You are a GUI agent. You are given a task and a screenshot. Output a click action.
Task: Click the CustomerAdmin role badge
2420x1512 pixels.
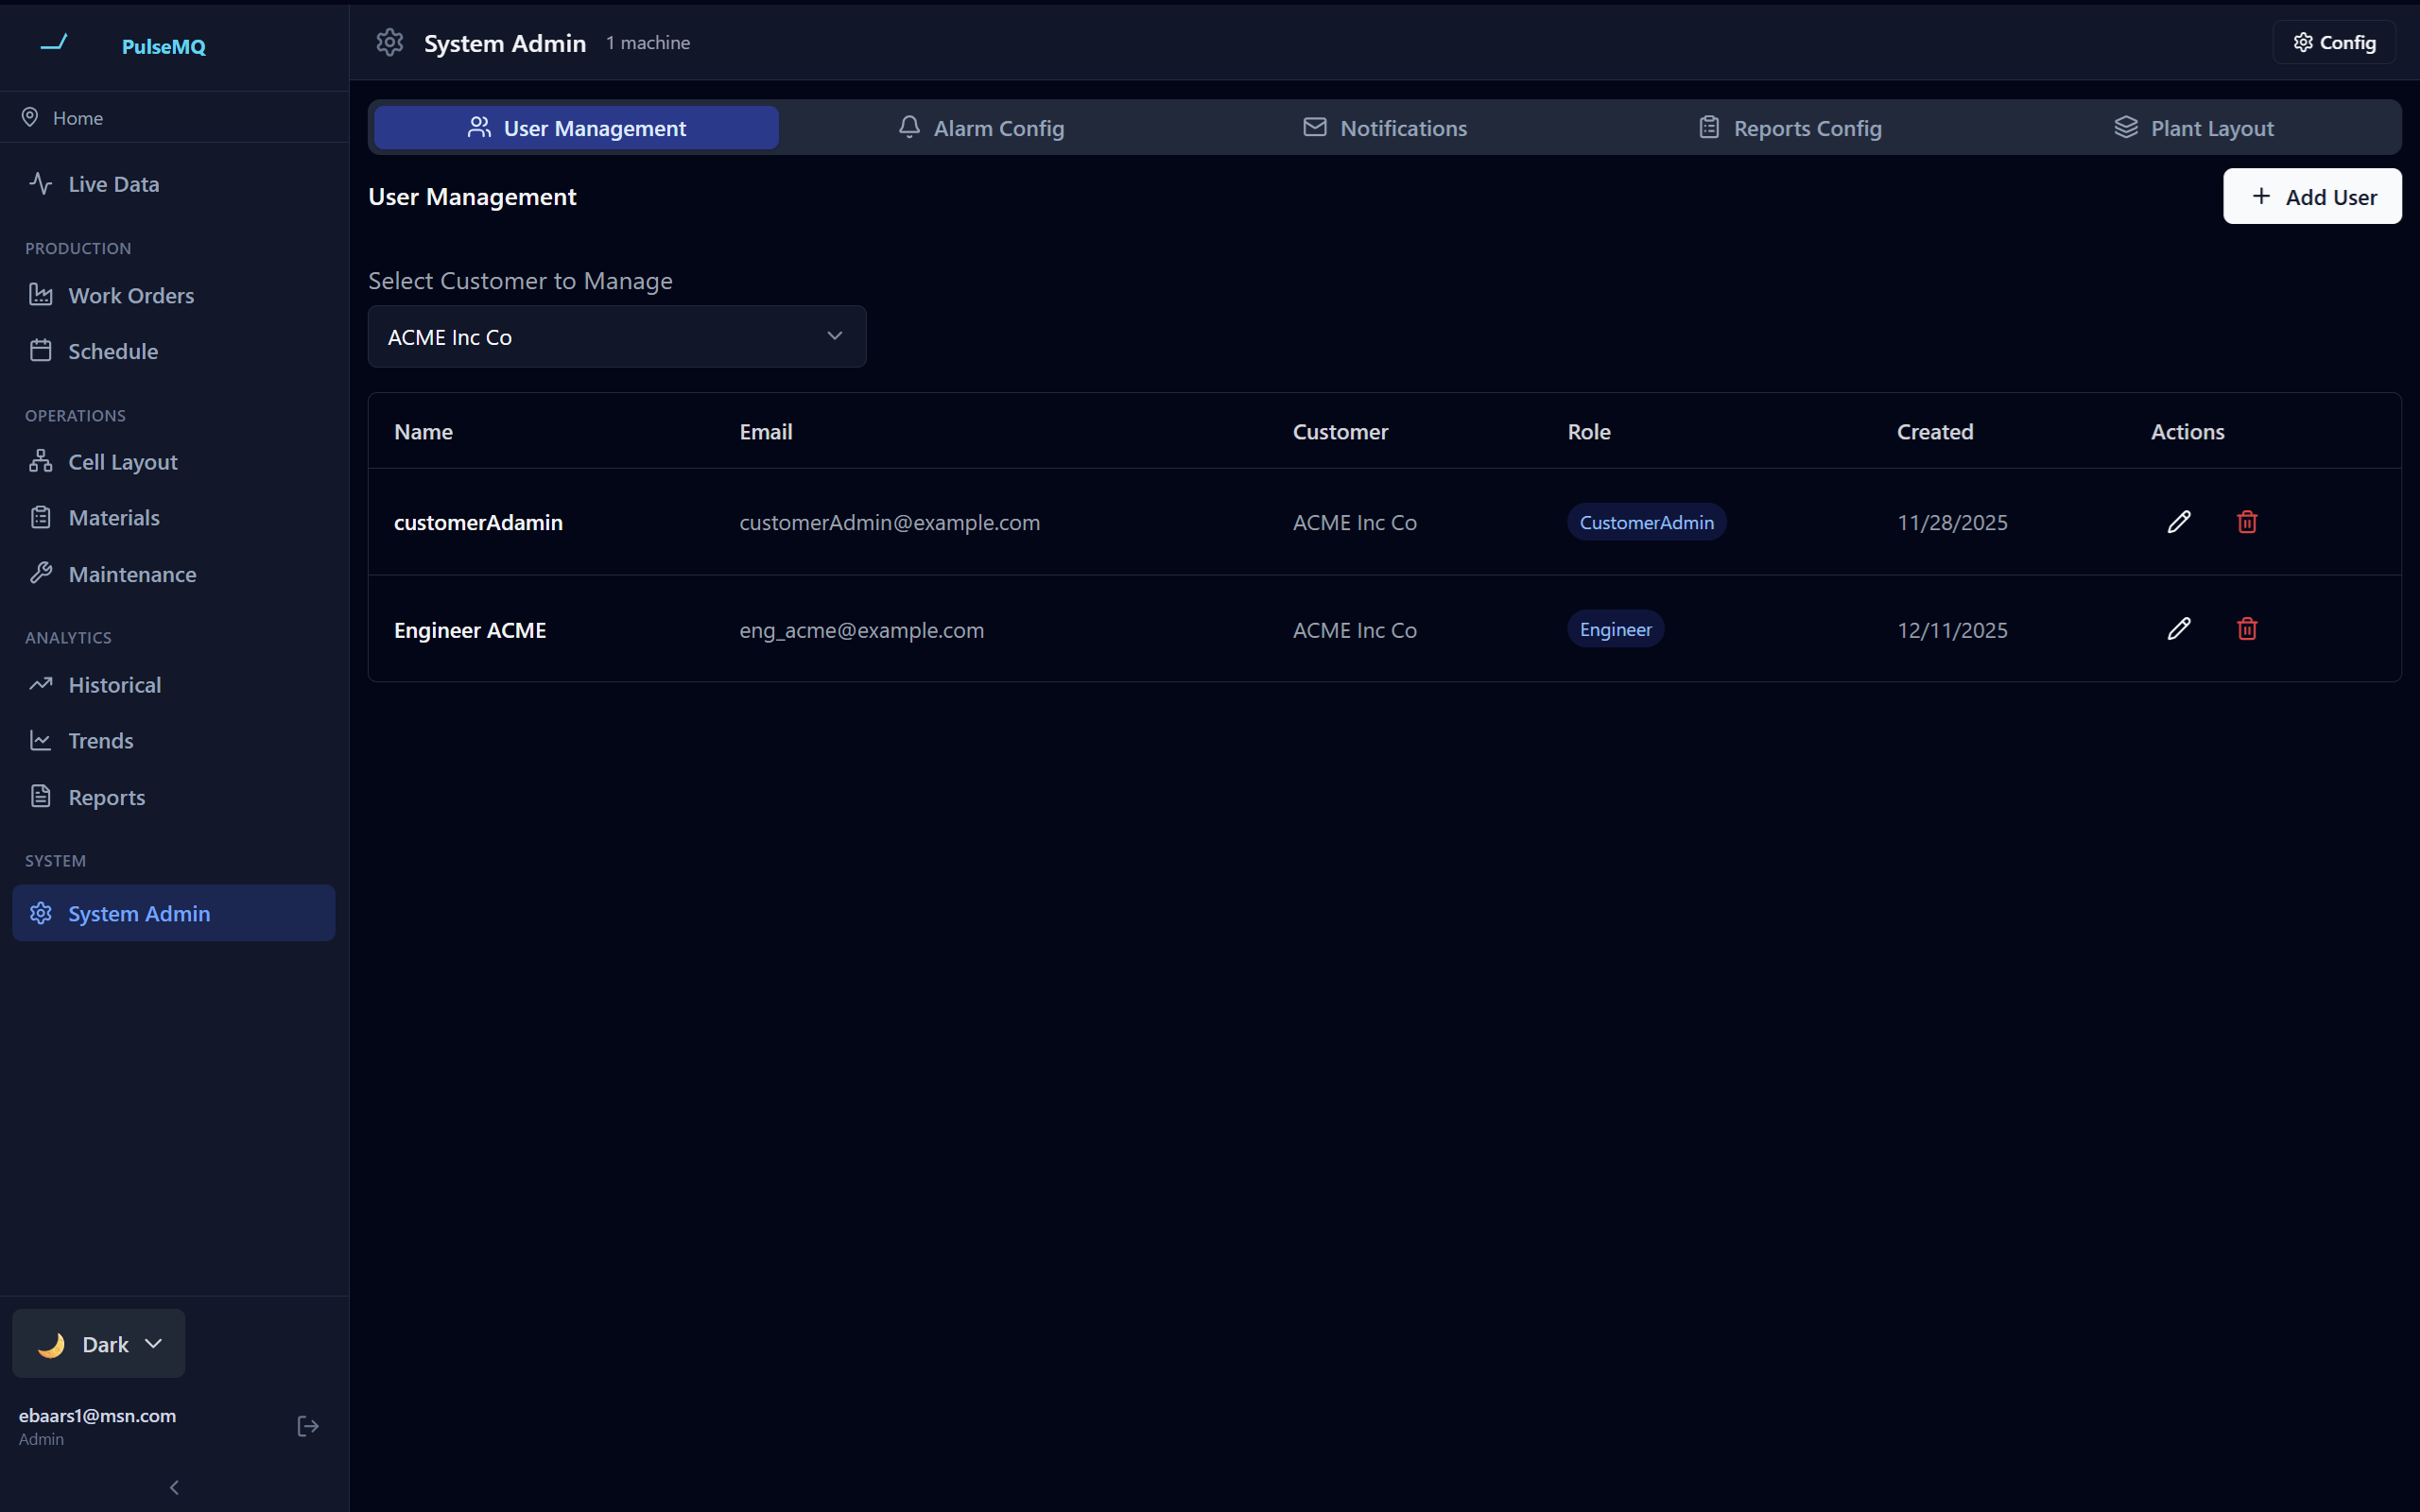tap(1646, 522)
